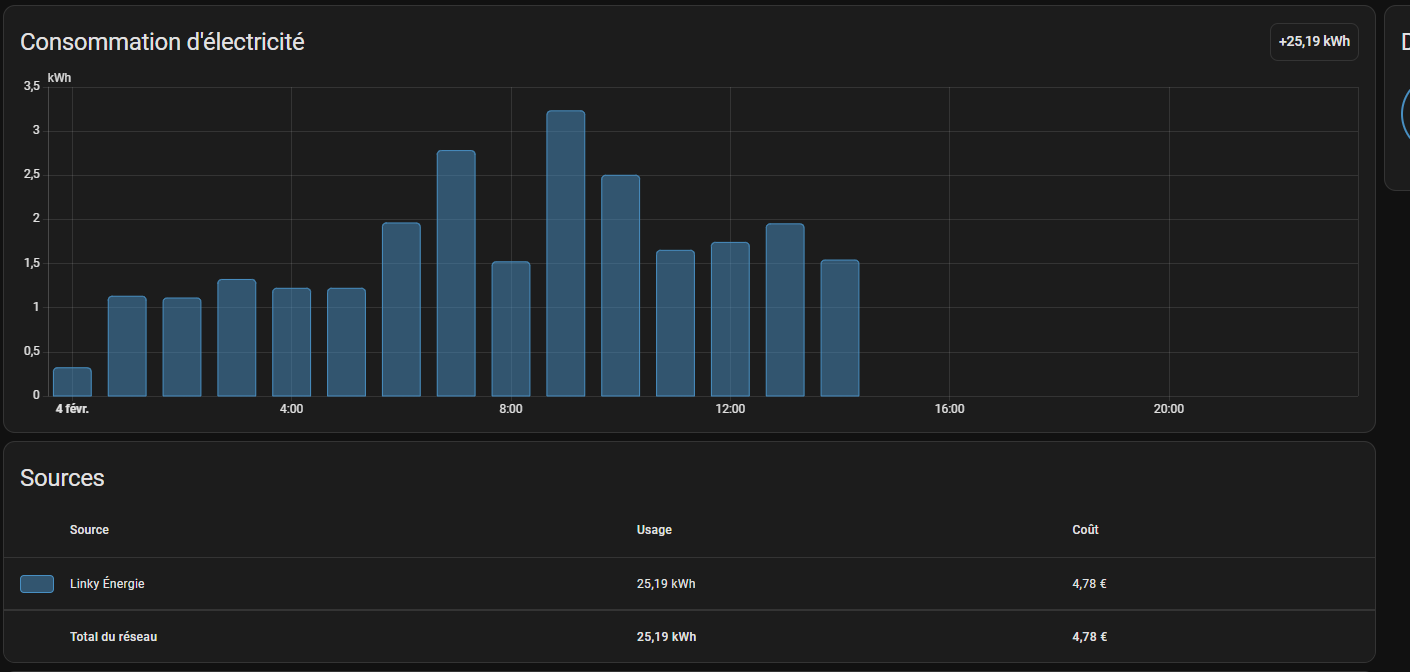Click the Consommation d'électricité card title

tap(162, 42)
